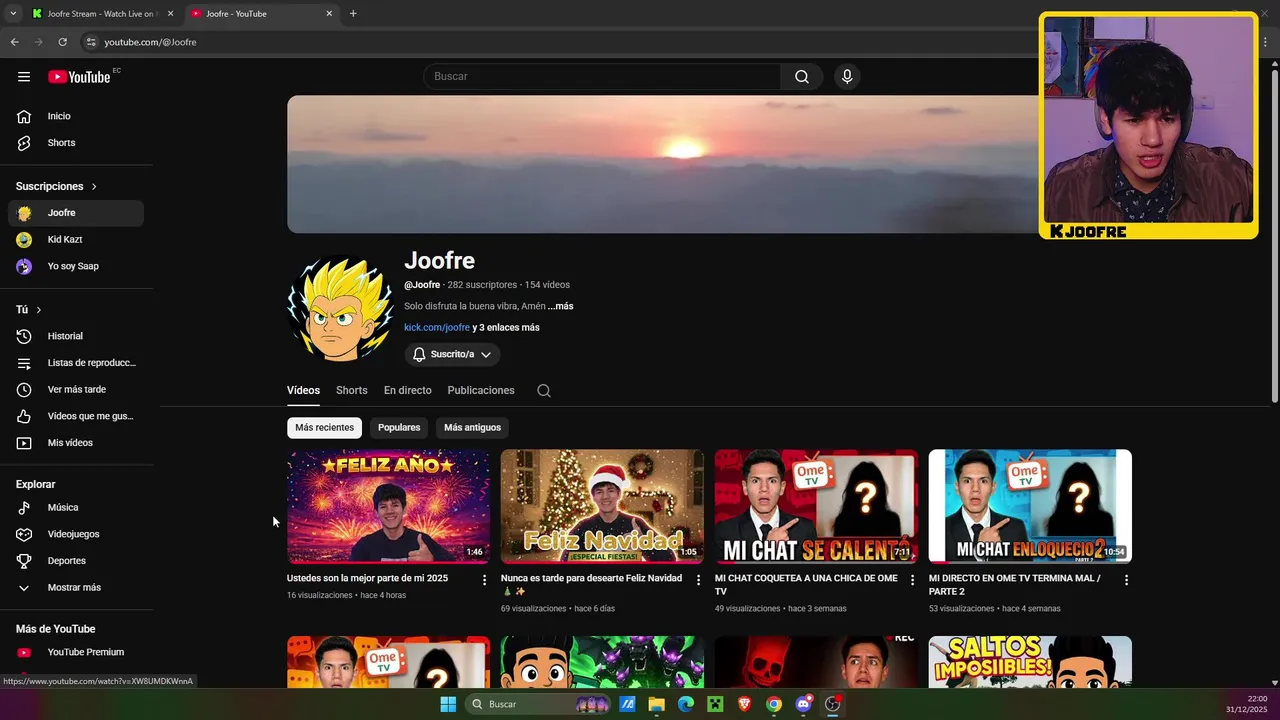Open Ver más tarde in the sidebar
Screen dimensions: 1280x720
[76, 390]
